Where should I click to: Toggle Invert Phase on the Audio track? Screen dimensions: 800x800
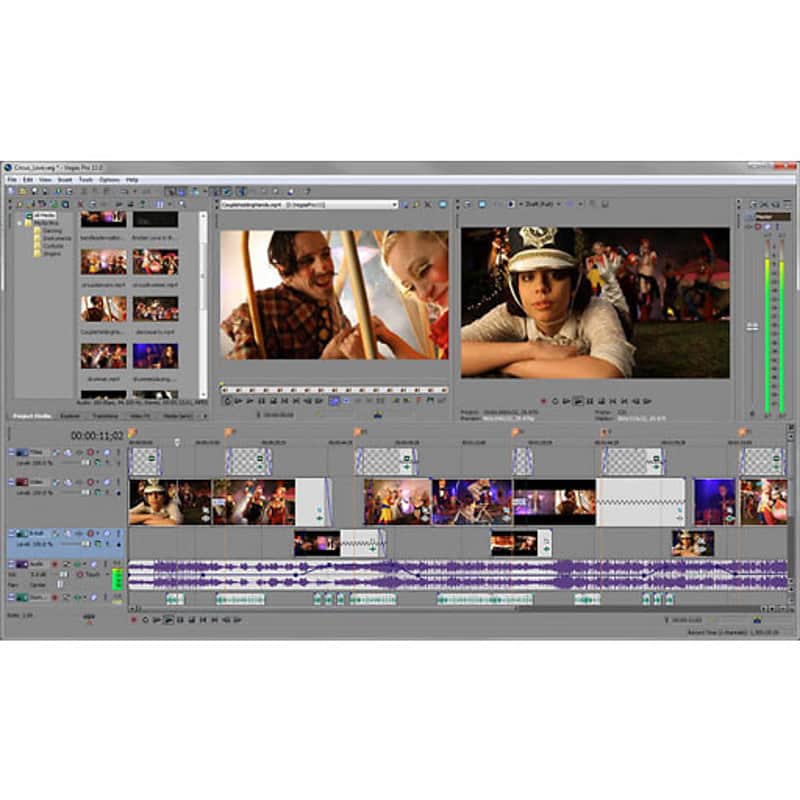pyautogui.click(x=67, y=564)
